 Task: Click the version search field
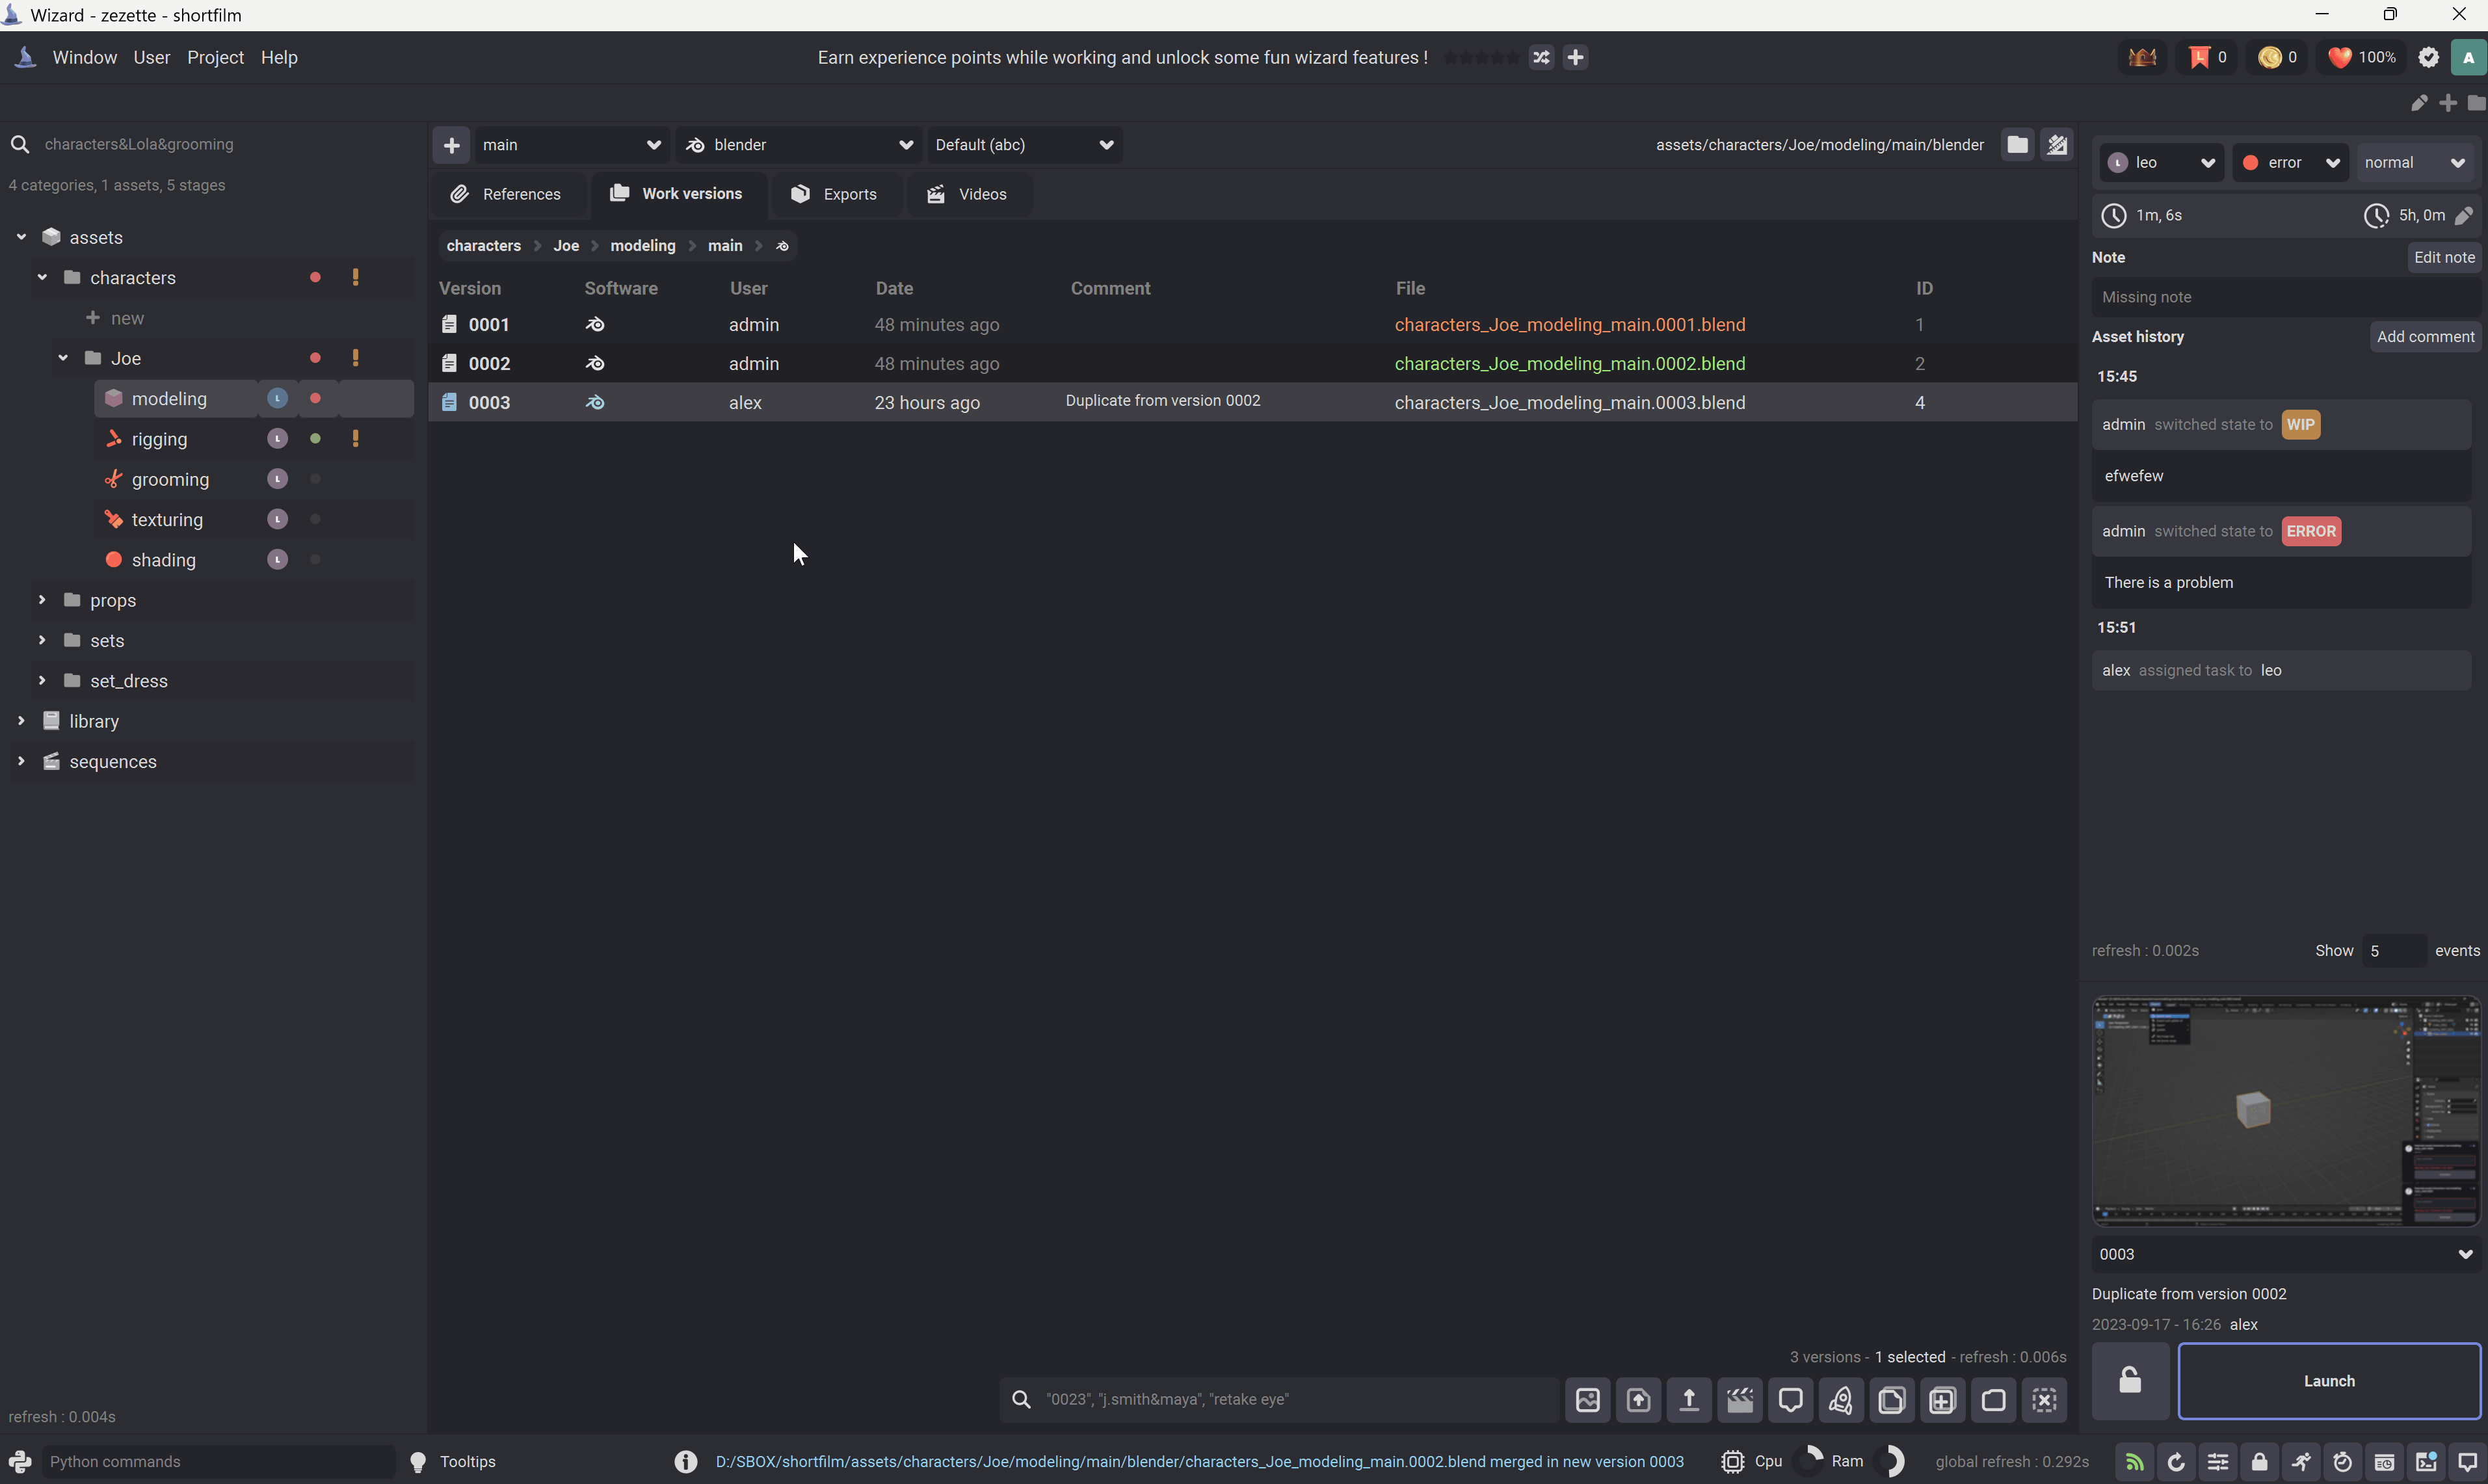(1280, 1400)
